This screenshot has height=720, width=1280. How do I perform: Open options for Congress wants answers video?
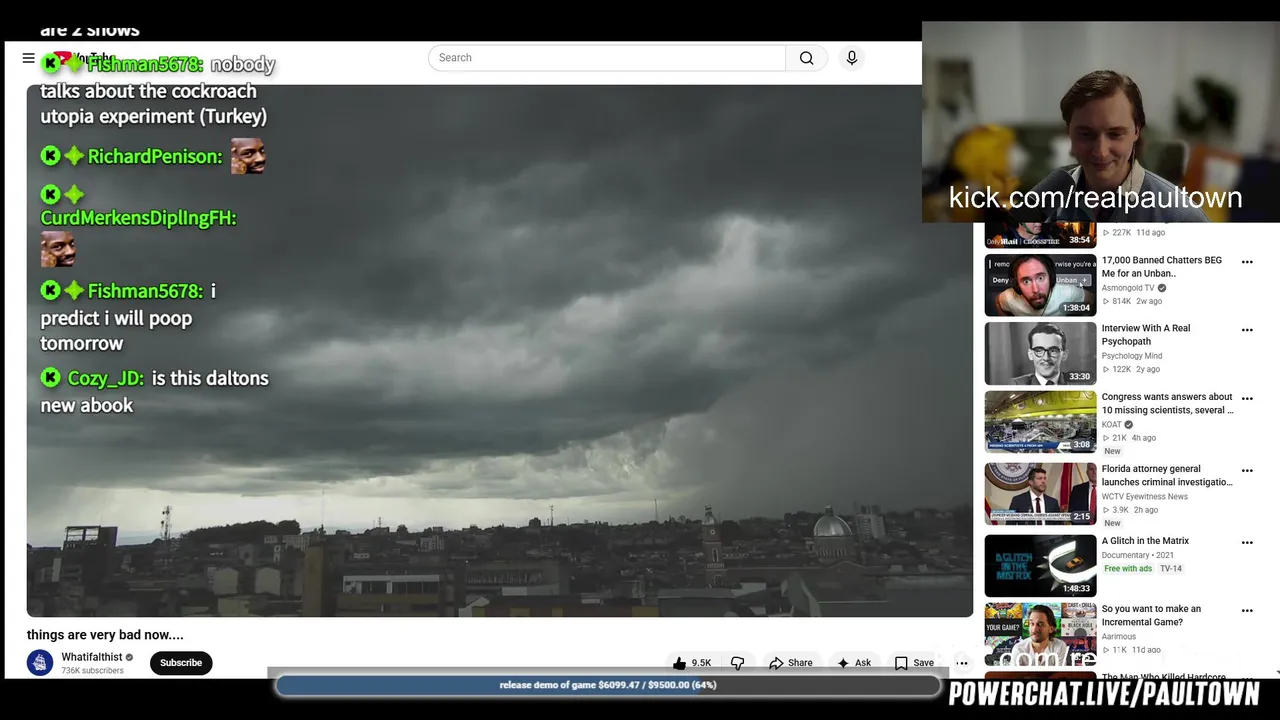click(x=1247, y=399)
